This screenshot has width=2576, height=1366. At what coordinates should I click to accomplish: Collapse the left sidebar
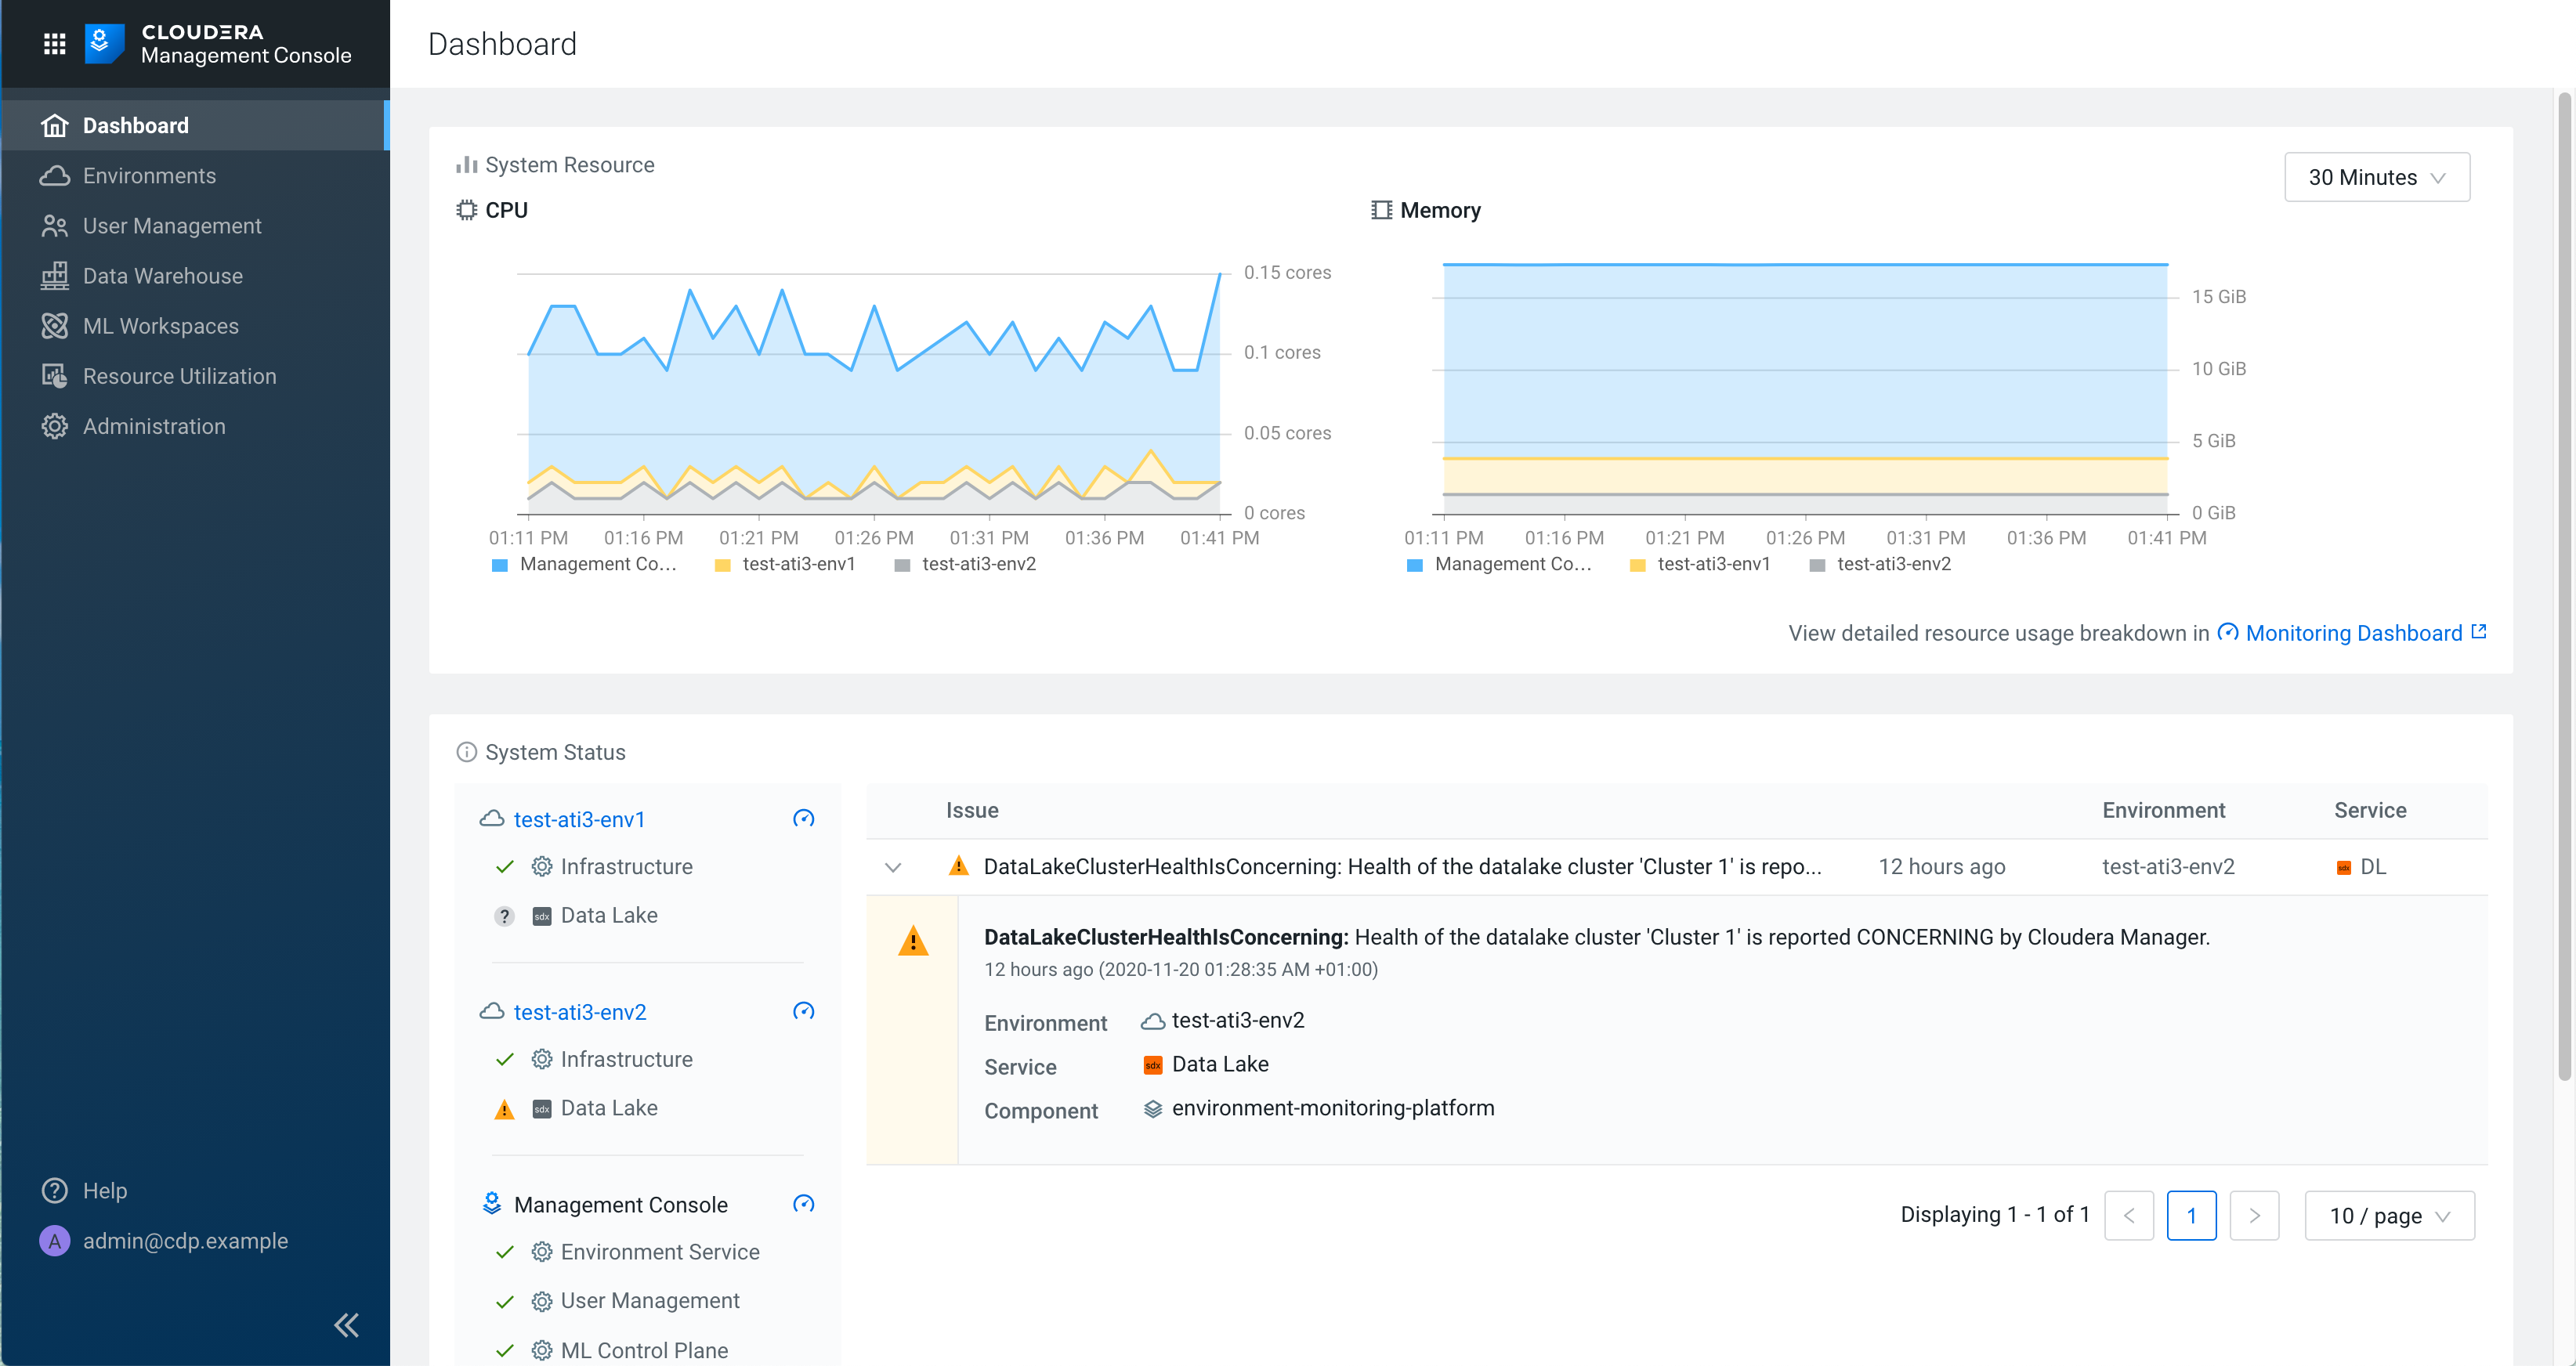(x=346, y=1324)
